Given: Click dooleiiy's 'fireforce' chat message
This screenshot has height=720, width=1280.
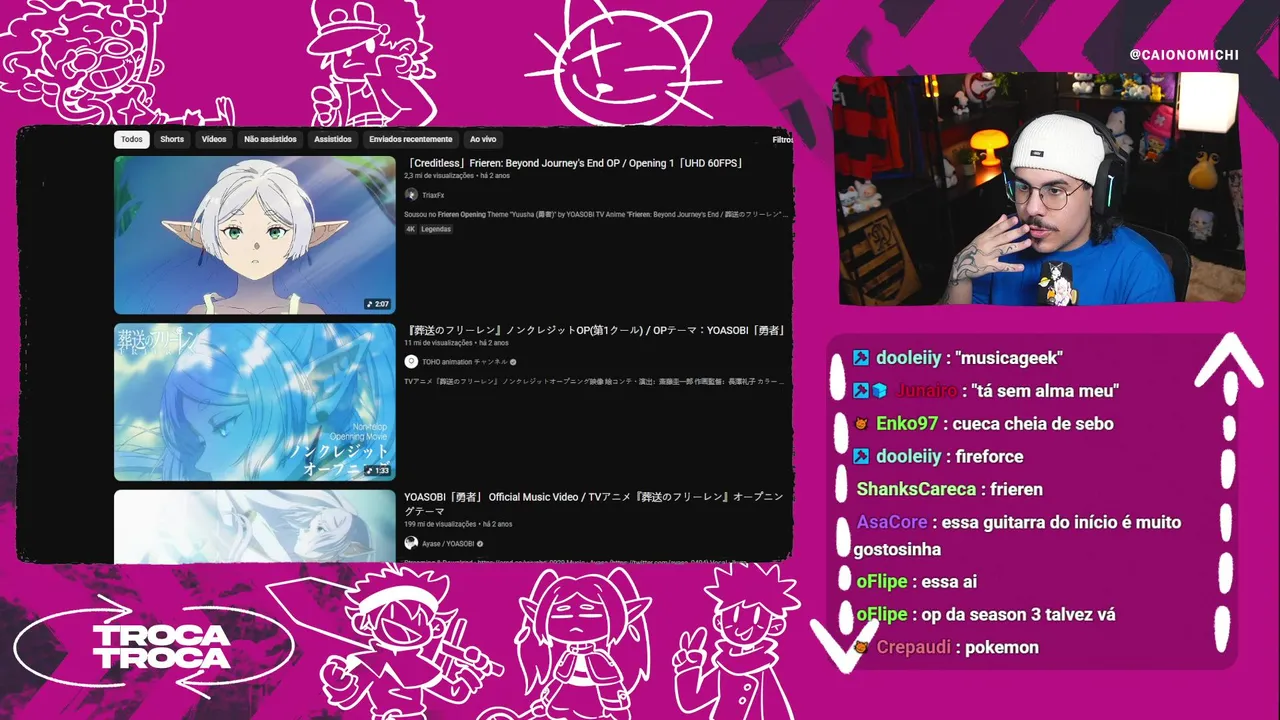Looking at the screenshot, I should (x=989, y=457).
